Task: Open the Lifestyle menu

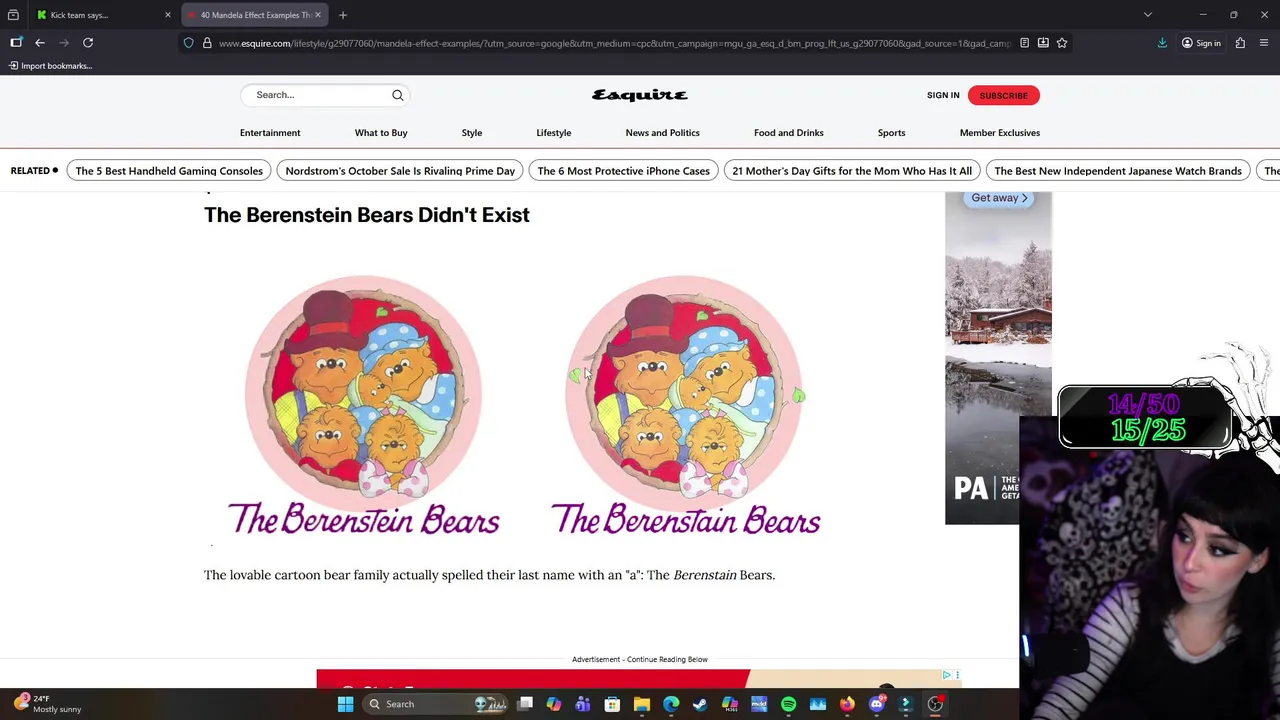Action: click(554, 133)
